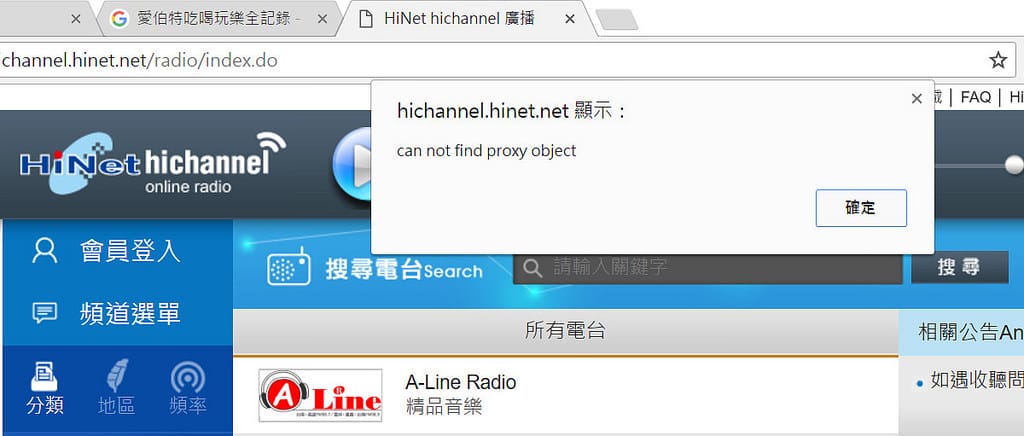Screen dimensions: 1024x436
Task: Close the leftmost partially visible tab
Action: (x=76, y=20)
